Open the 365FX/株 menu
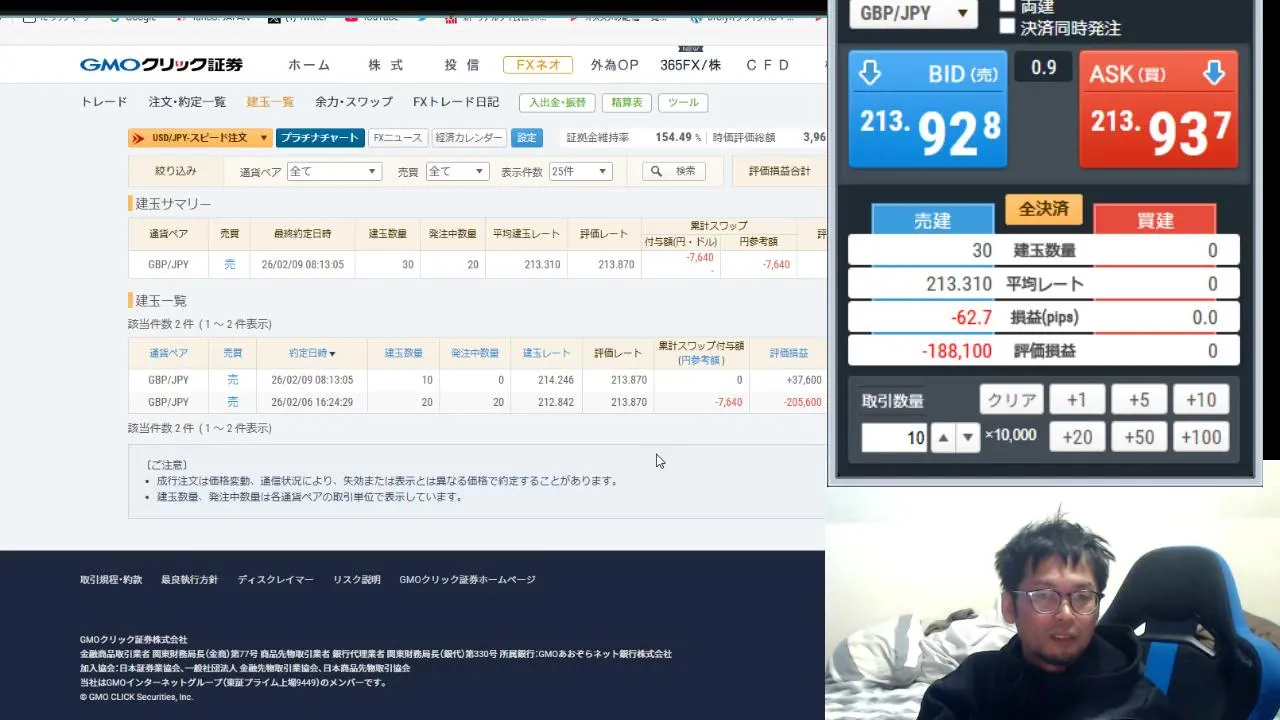 [690, 65]
